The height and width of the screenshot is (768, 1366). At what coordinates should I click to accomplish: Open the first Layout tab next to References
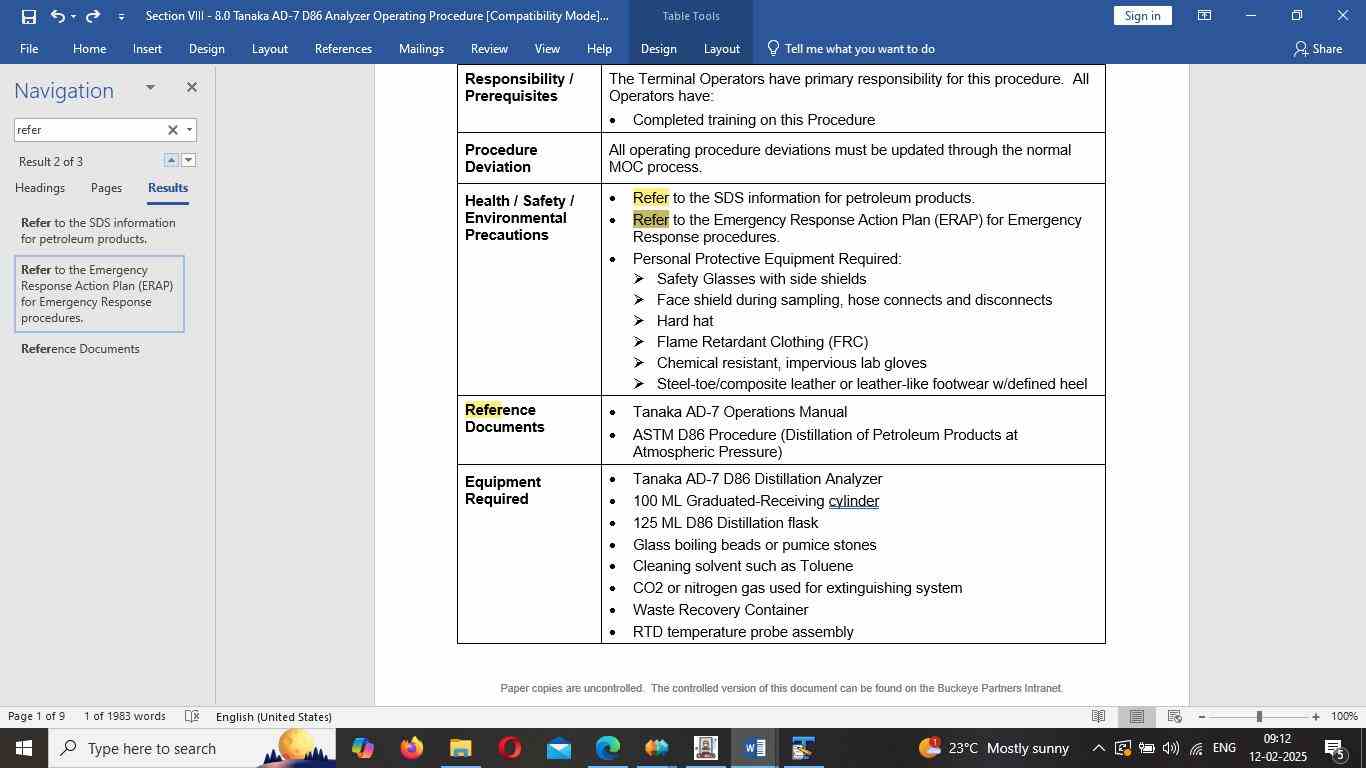pyautogui.click(x=269, y=48)
